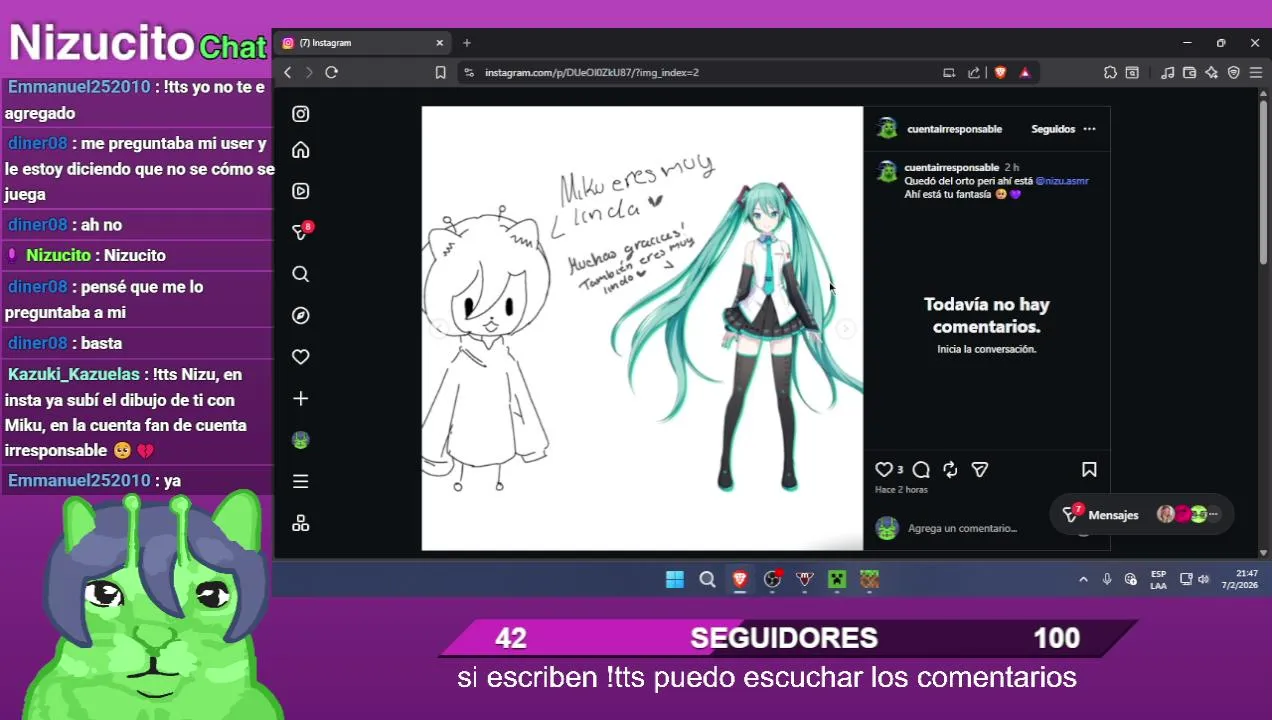Viewport: 1272px width, 720px height.
Task: Open a new browser tab
Action: pos(466,43)
